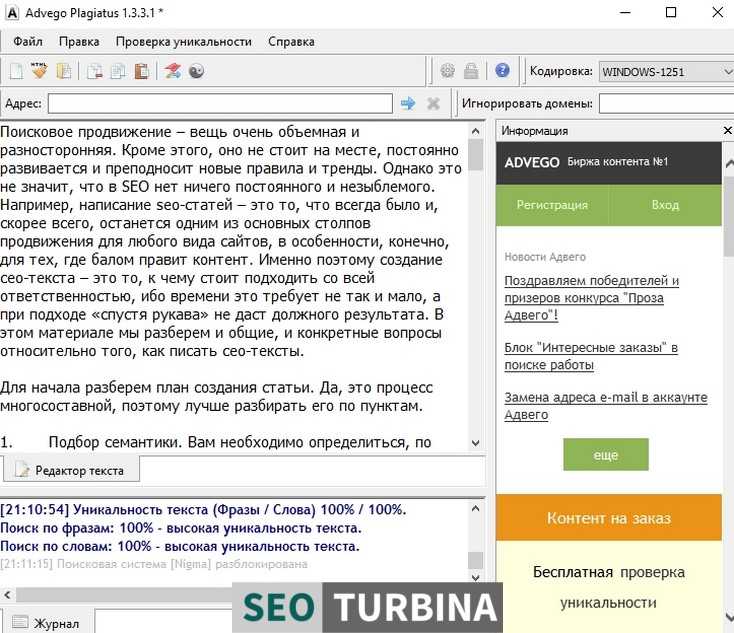Image resolution: width=734 pixels, height=633 pixels.
Task: Click the paste clipboard icon
Action: 141,71
